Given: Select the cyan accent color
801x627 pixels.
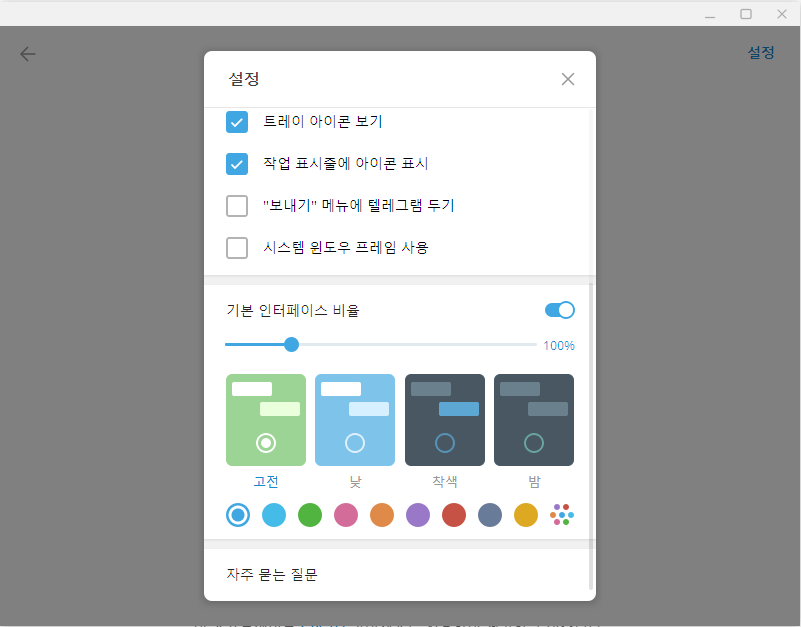Looking at the screenshot, I should click(x=274, y=515).
